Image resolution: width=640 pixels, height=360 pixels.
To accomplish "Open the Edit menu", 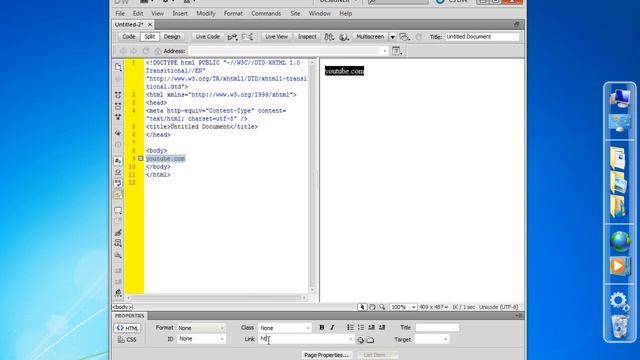I will (x=138, y=13).
